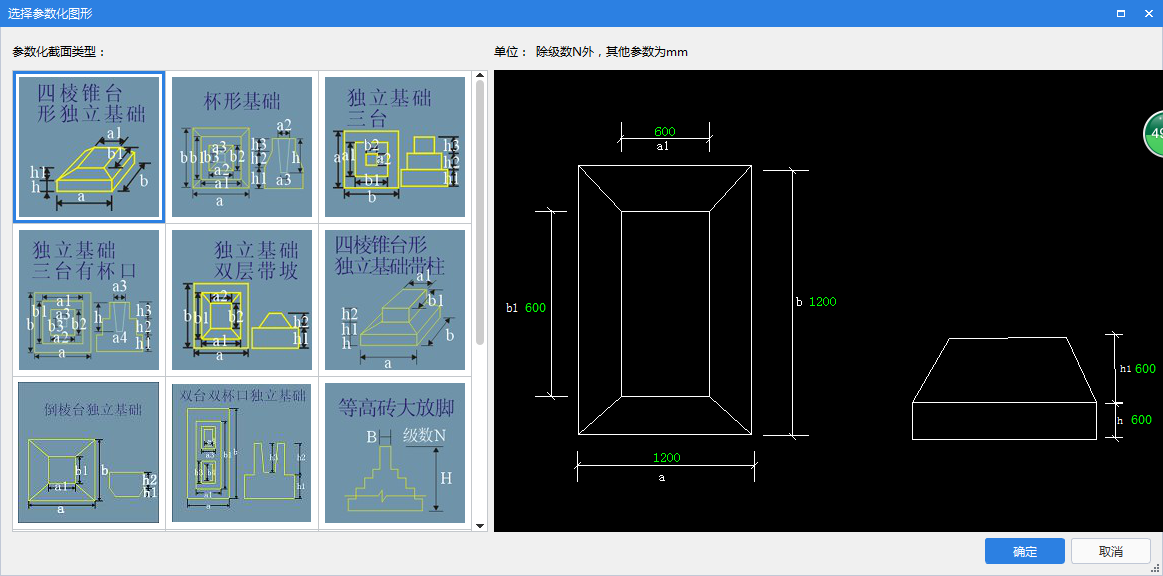The height and width of the screenshot is (576, 1163).
Task: Click the thumbnail list scrollbar thumb
Action: [x=480, y=212]
